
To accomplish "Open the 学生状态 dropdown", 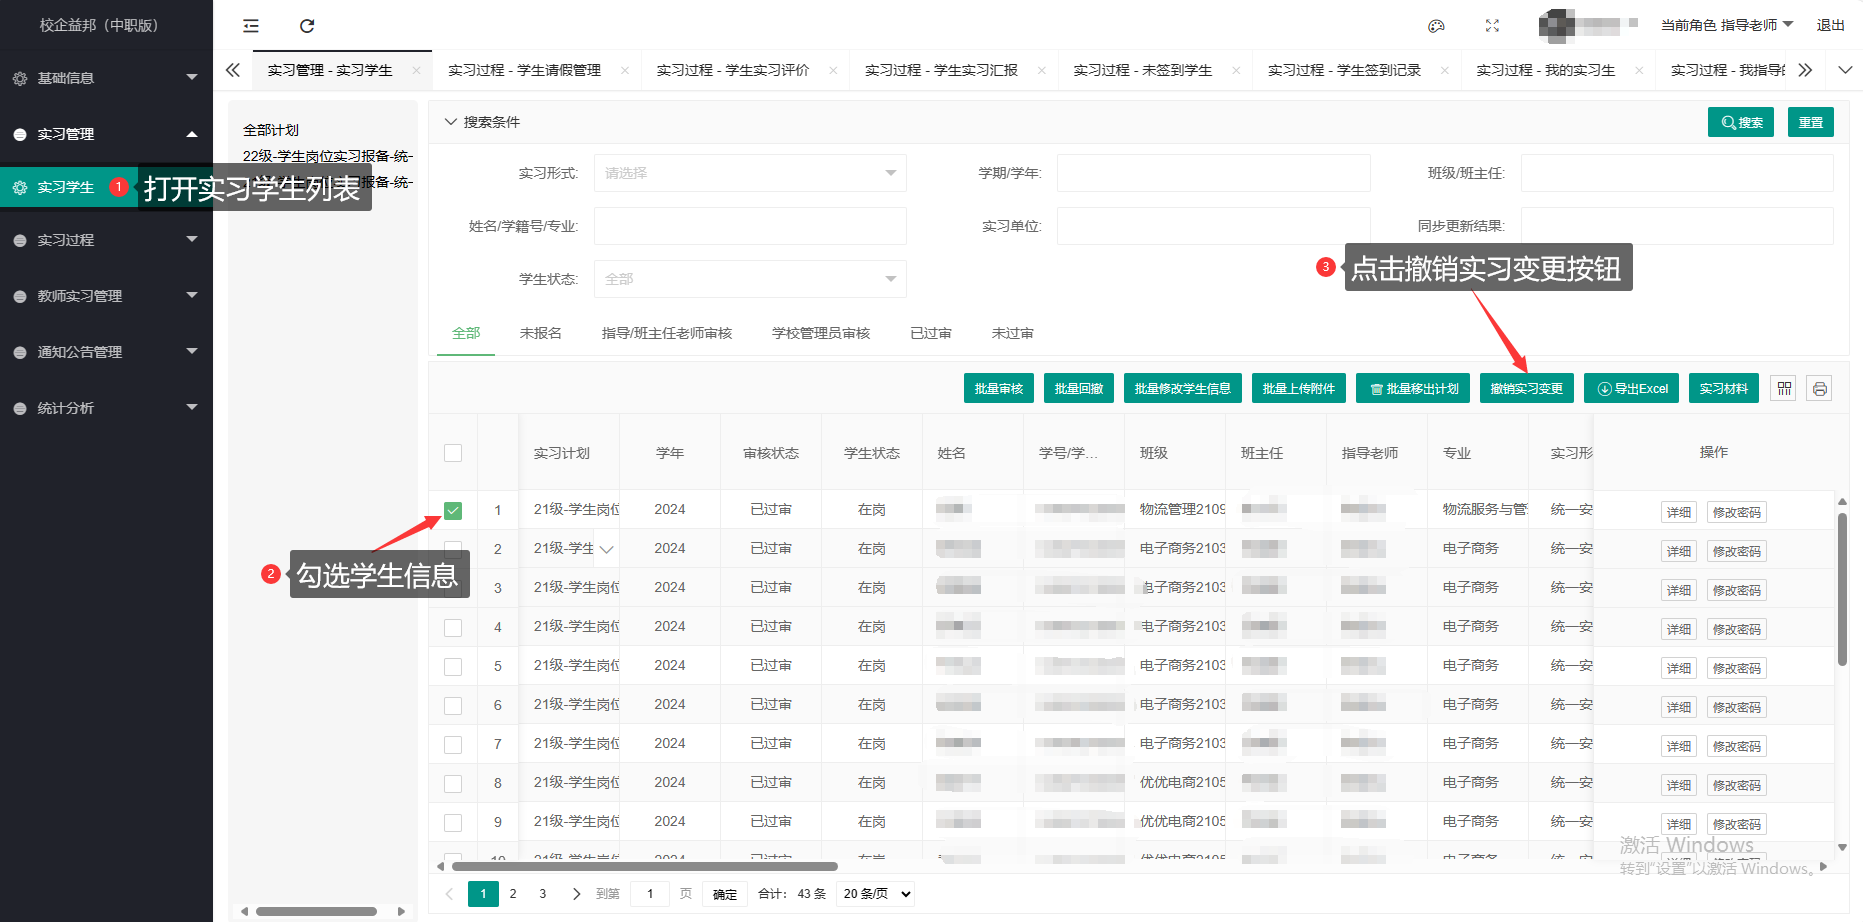I will click(750, 279).
